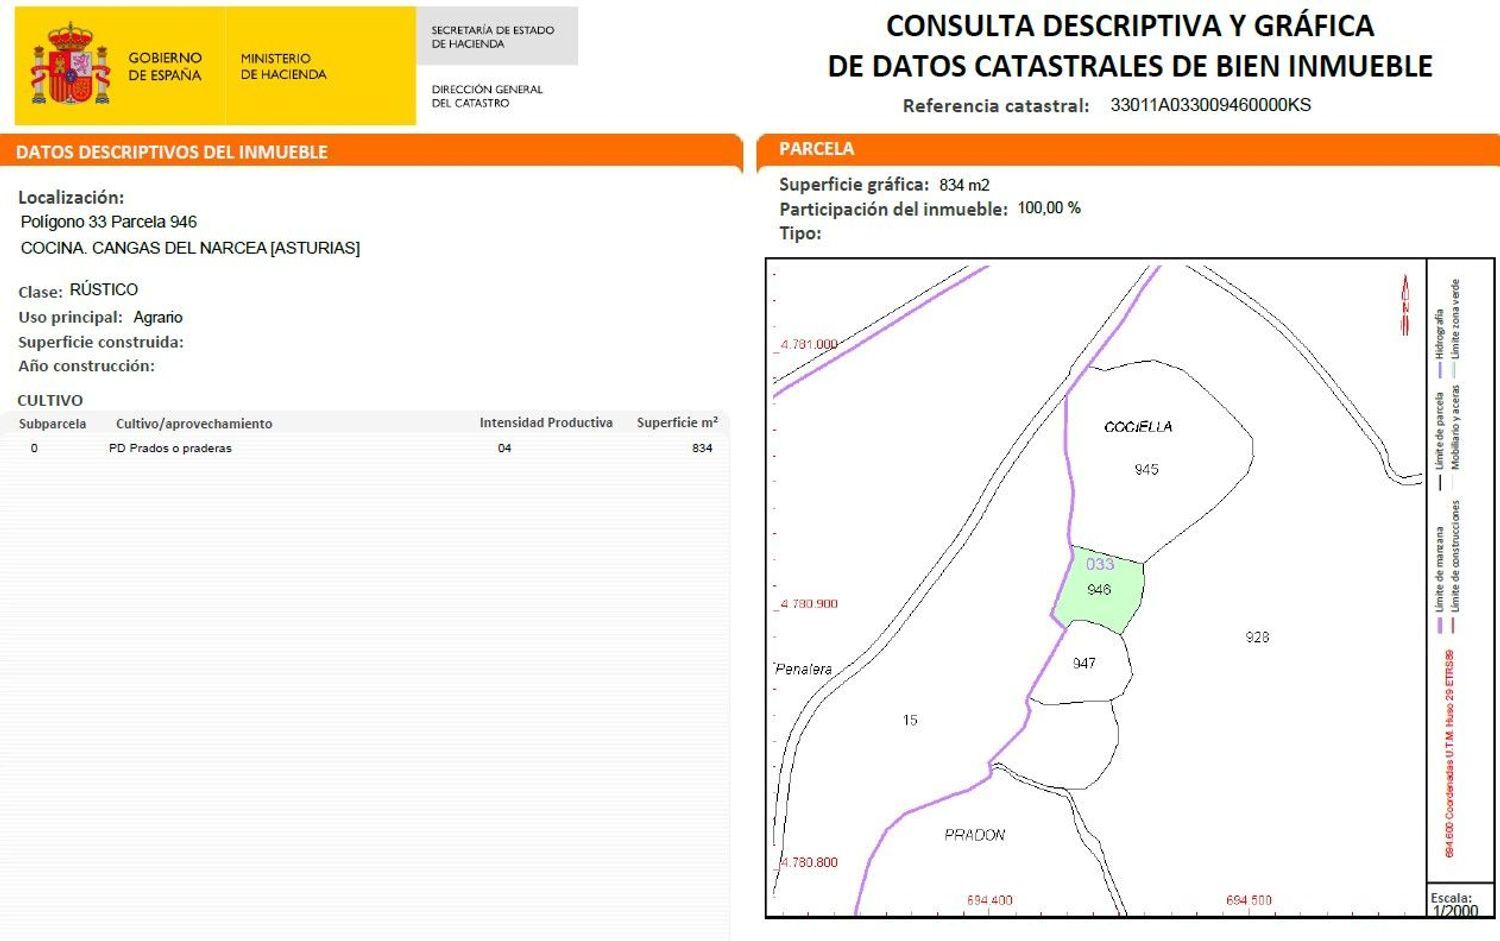Screen dimensions: 1500x941
Task: Click the DIRECCIÓN GENERAL DEL CATASTRO link
Action: (490, 93)
